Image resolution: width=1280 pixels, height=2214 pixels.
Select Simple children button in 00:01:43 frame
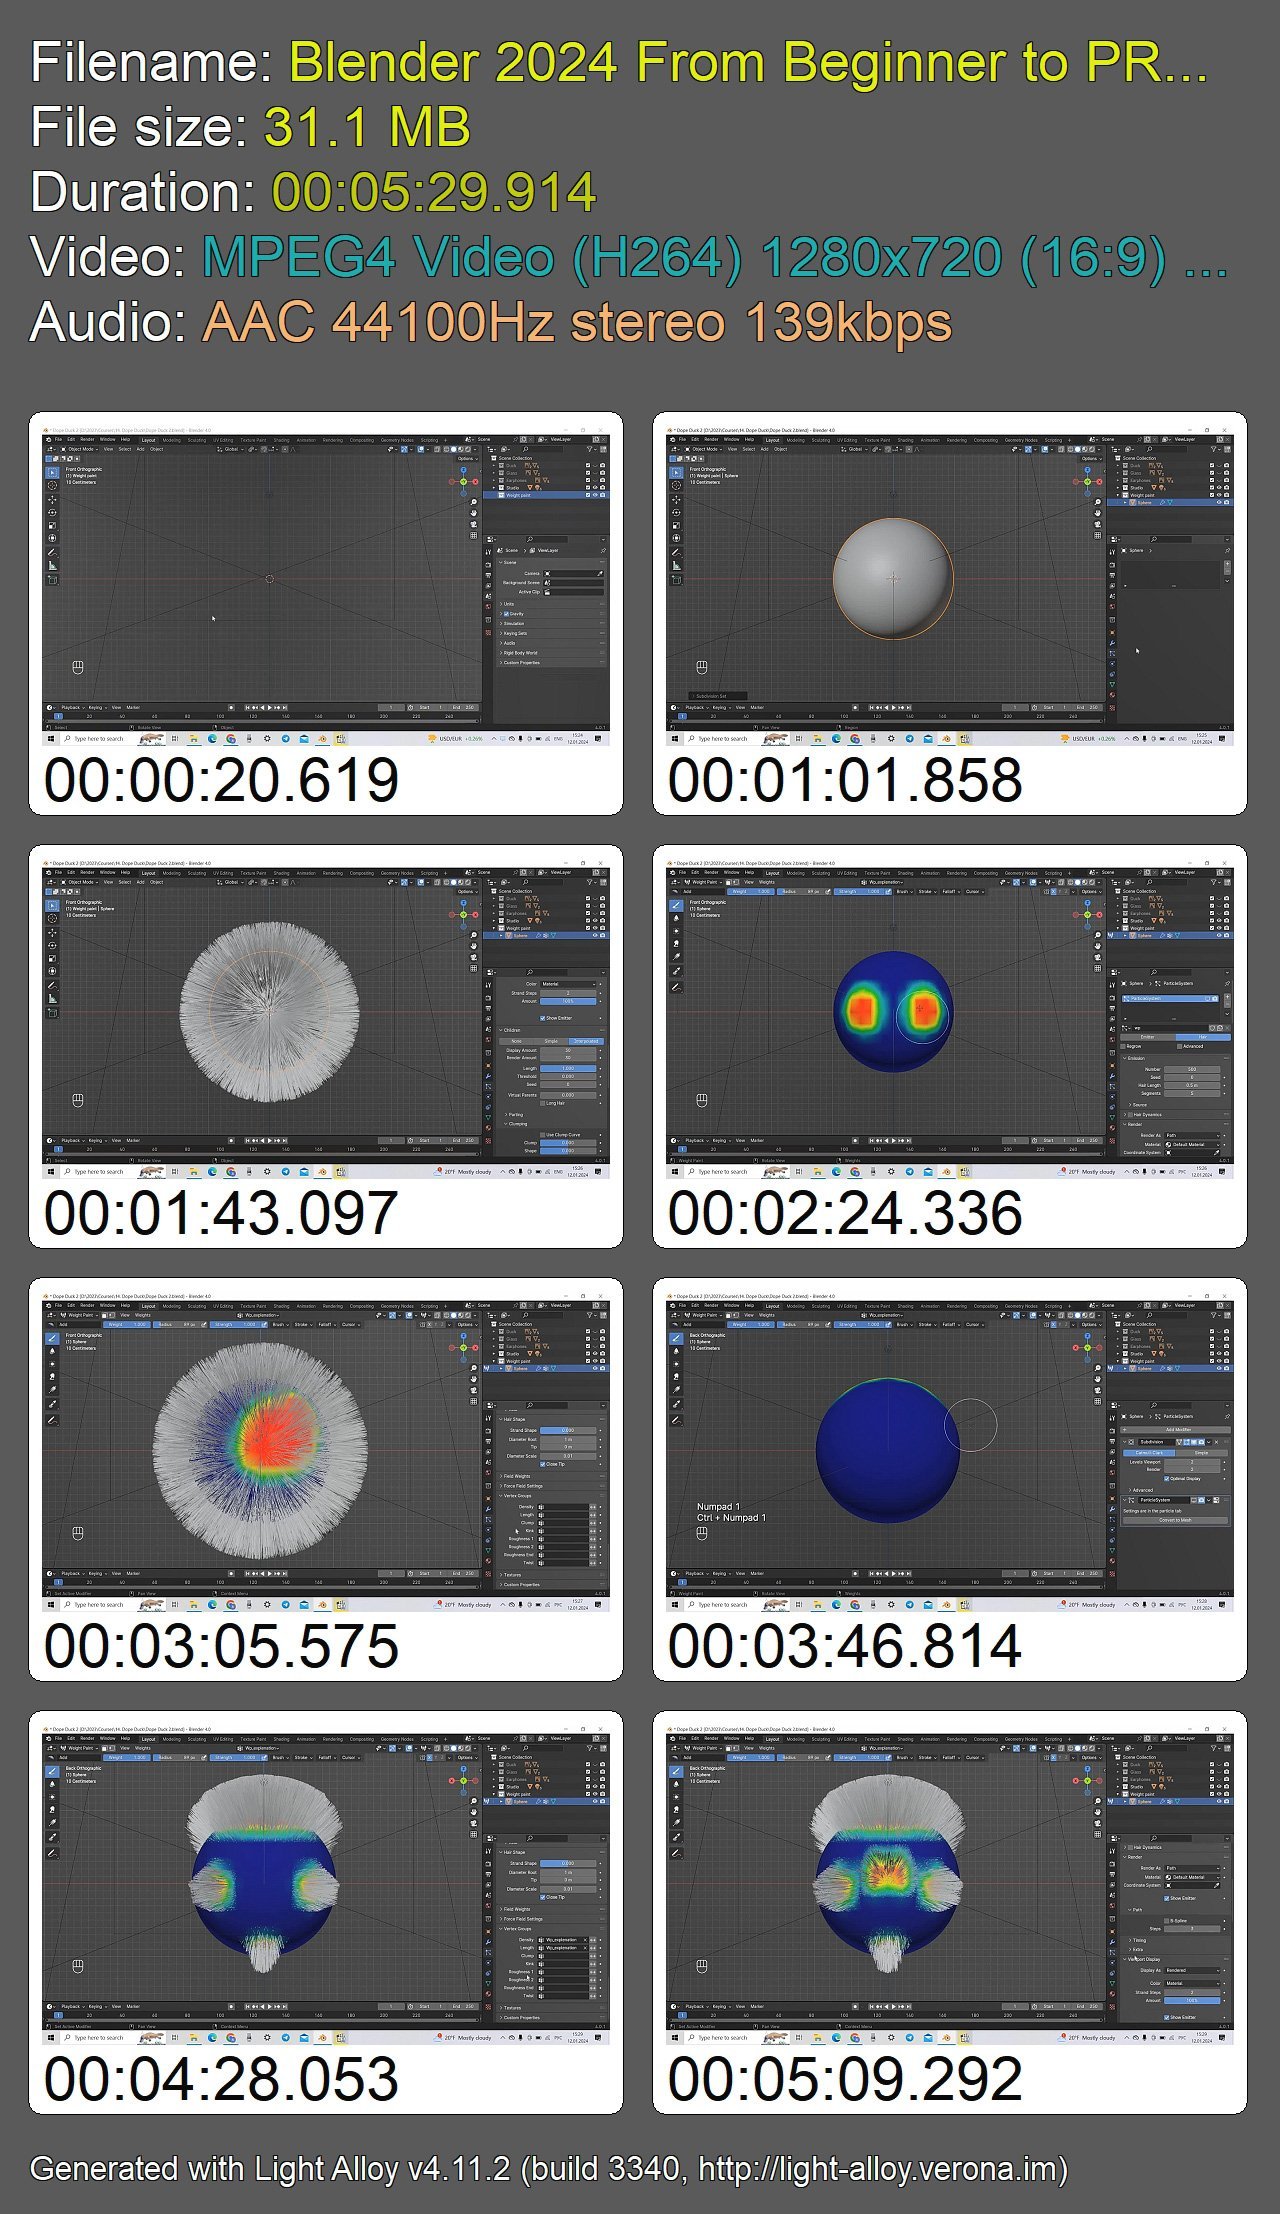(x=551, y=1041)
